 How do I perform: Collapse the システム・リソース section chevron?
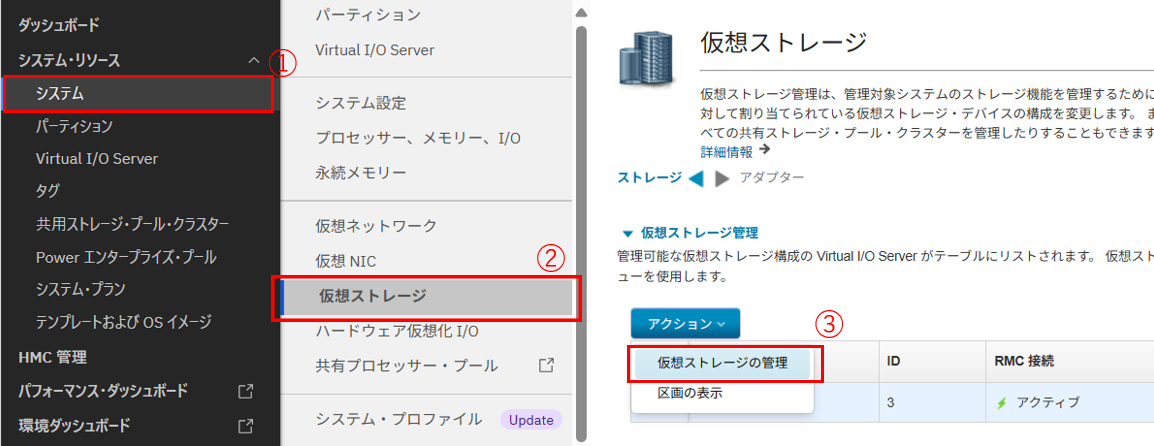(254, 60)
